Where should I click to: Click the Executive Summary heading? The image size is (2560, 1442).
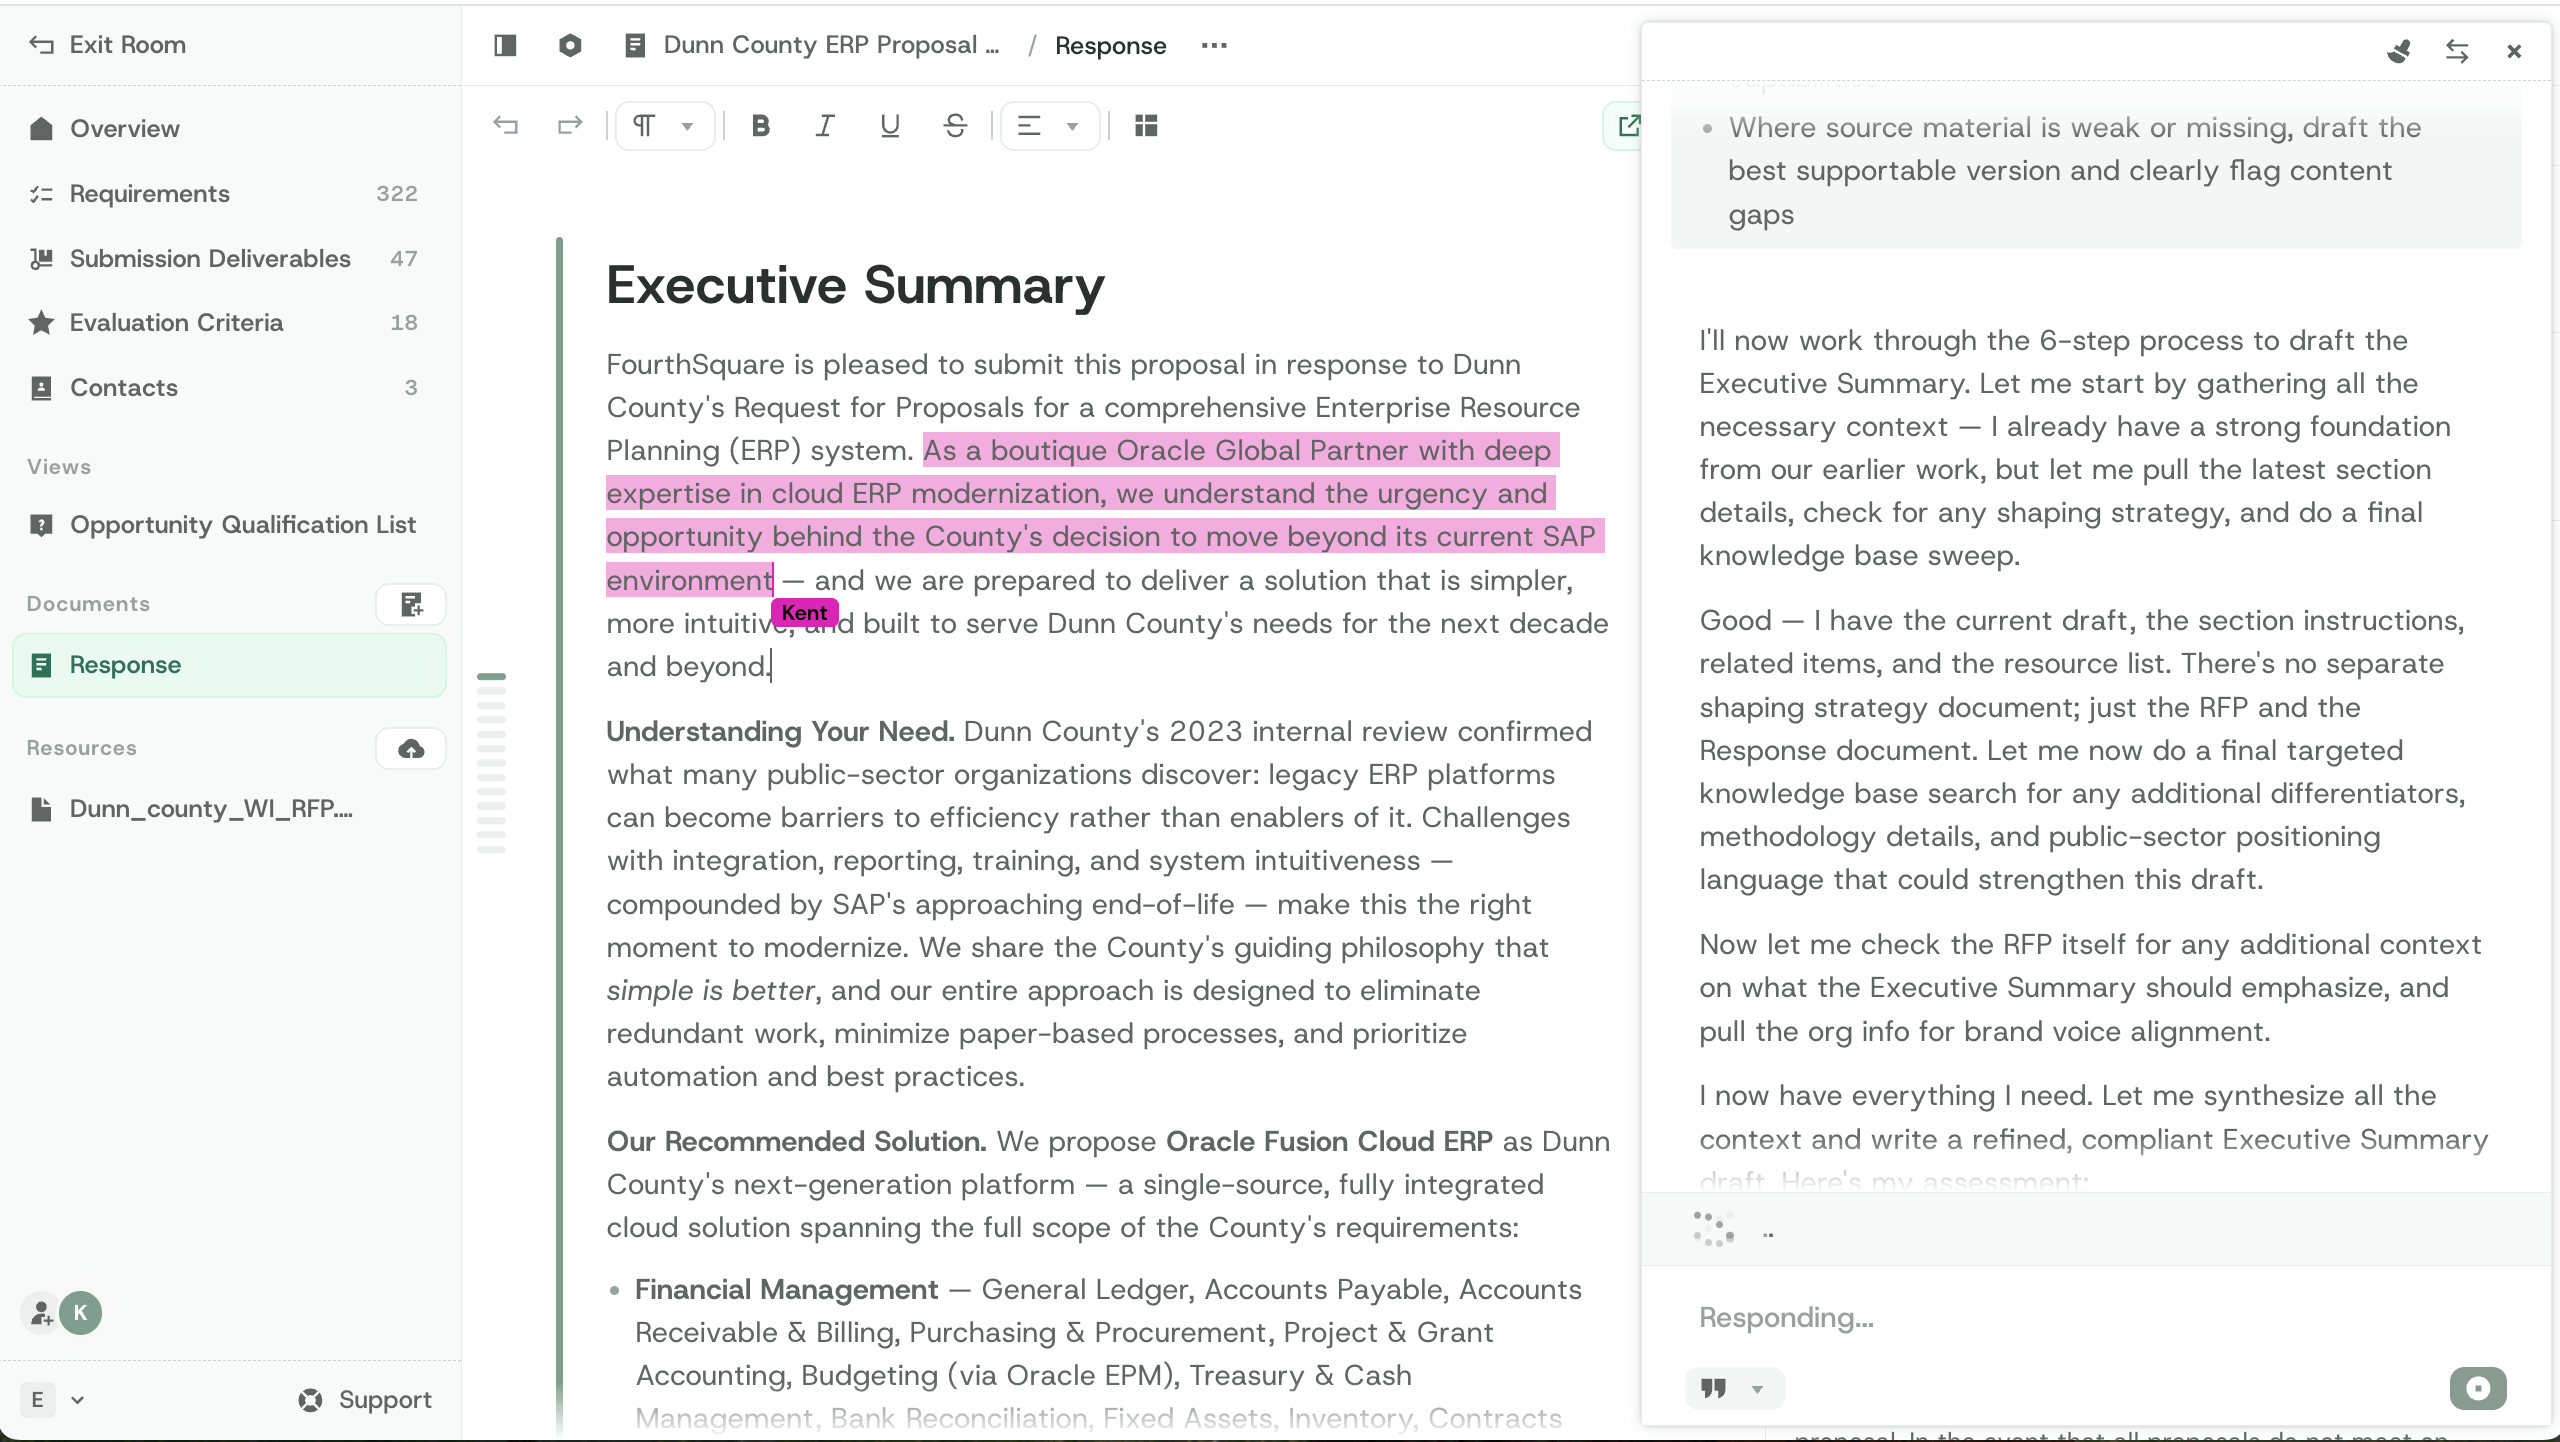855,286
